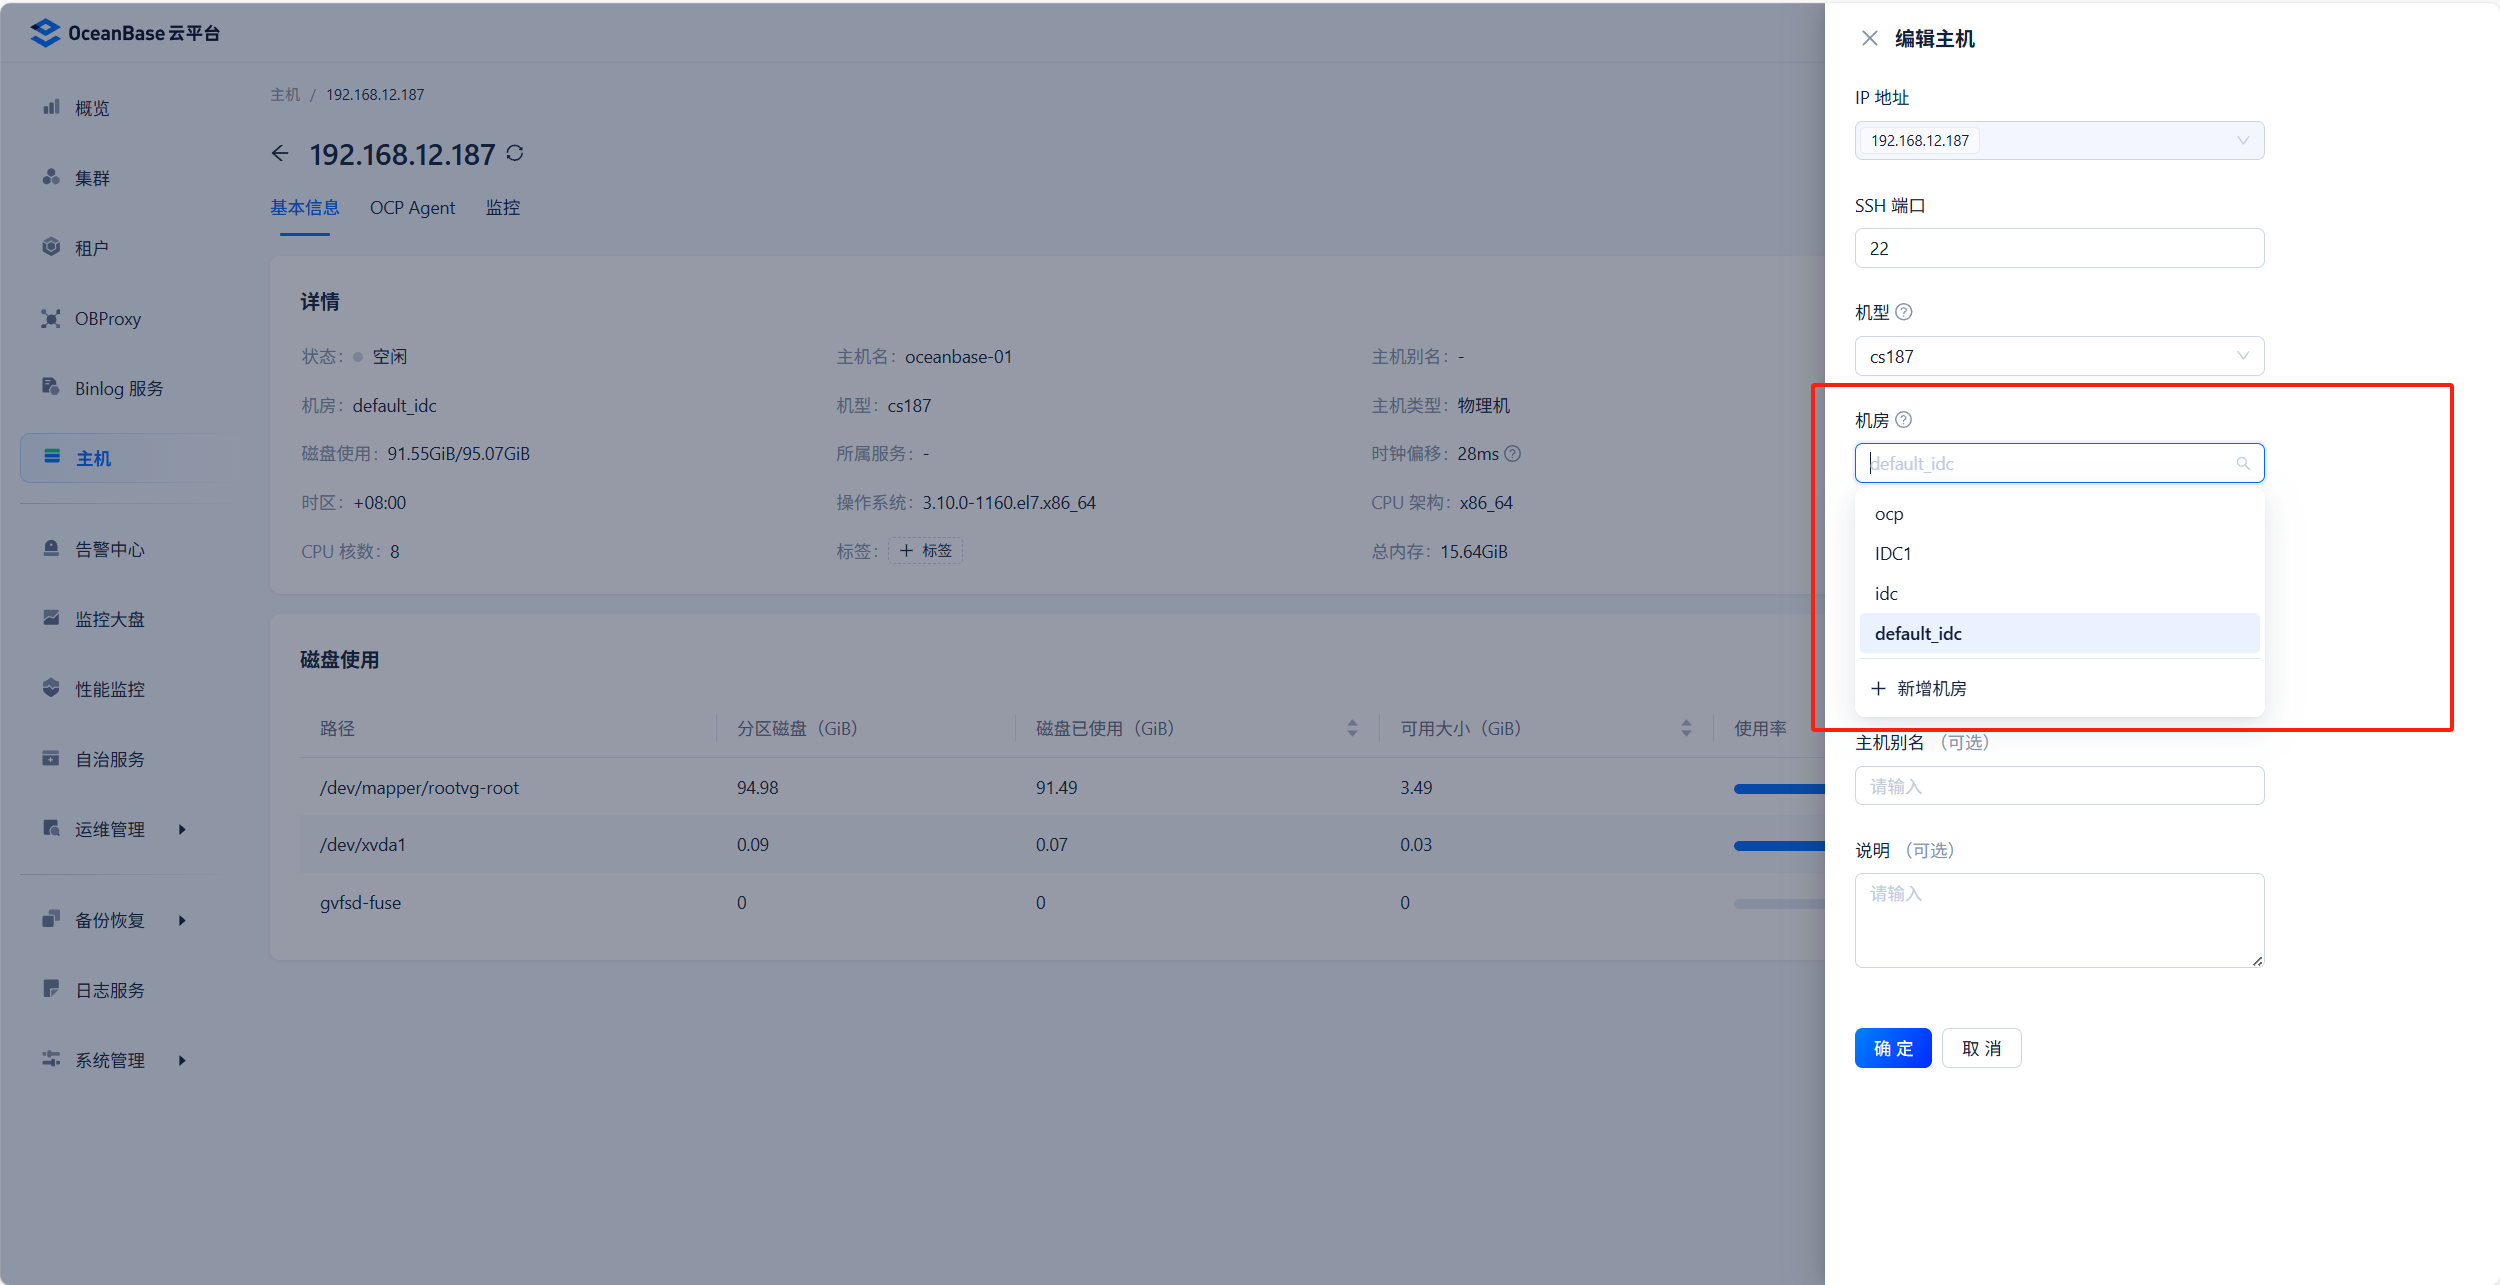Click the 主机 list icon

coord(52,457)
